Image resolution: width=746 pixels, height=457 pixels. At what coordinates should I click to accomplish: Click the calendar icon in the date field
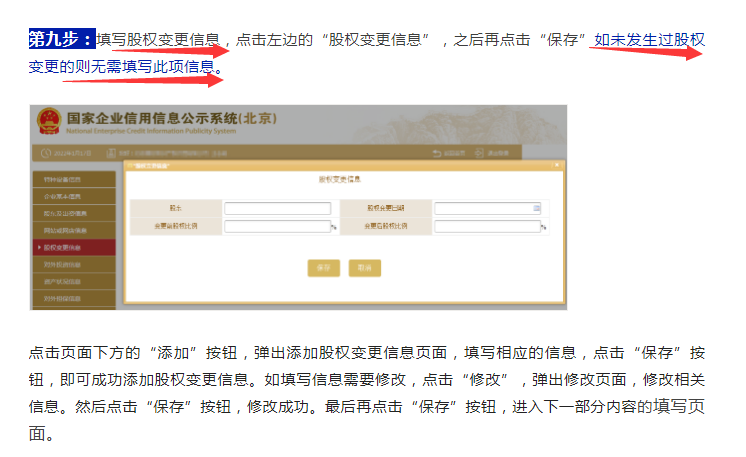536,208
